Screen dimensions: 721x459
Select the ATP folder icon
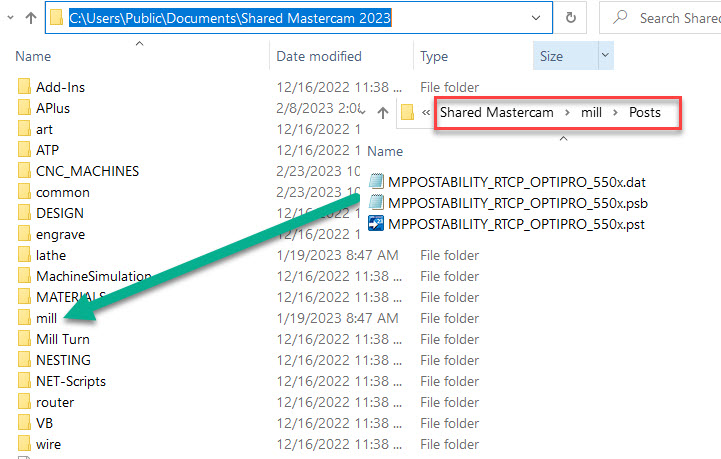coord(24,149)
